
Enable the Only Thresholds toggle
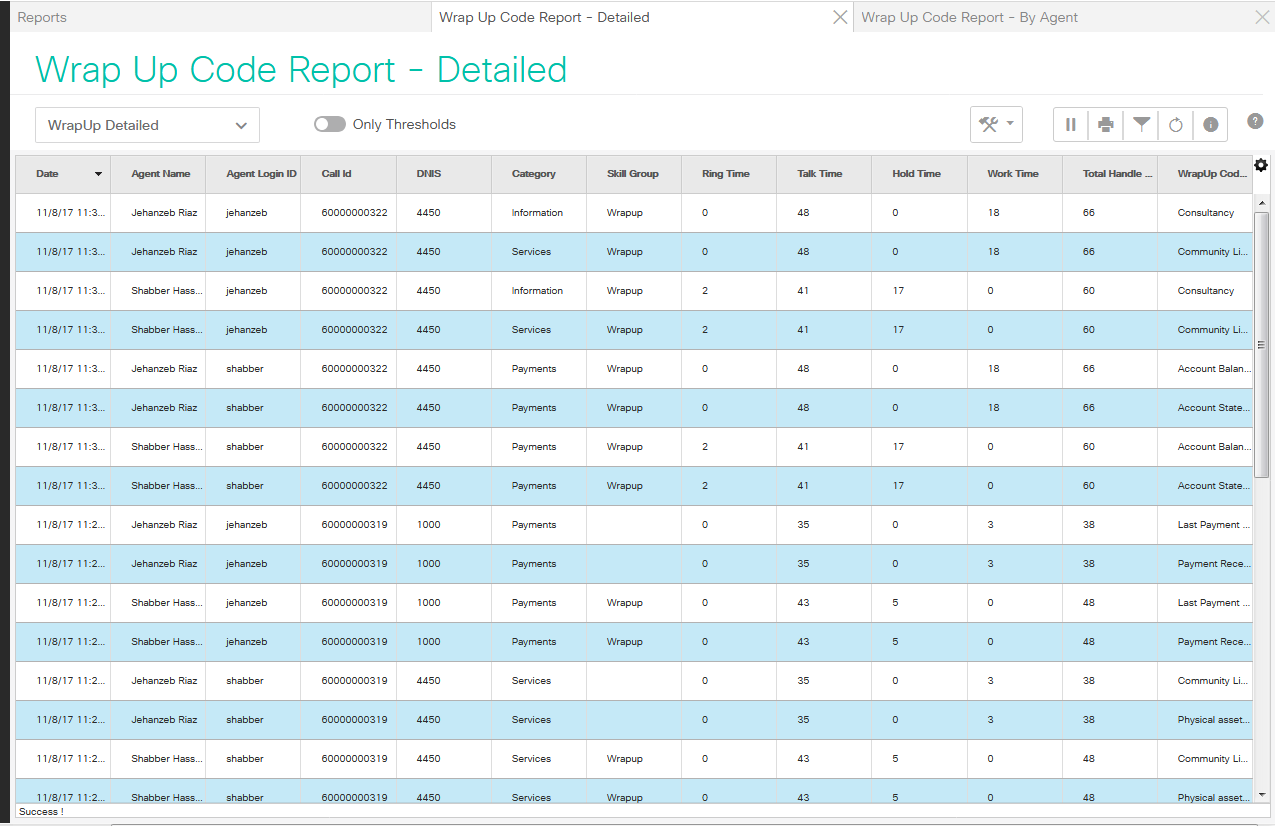329,125
